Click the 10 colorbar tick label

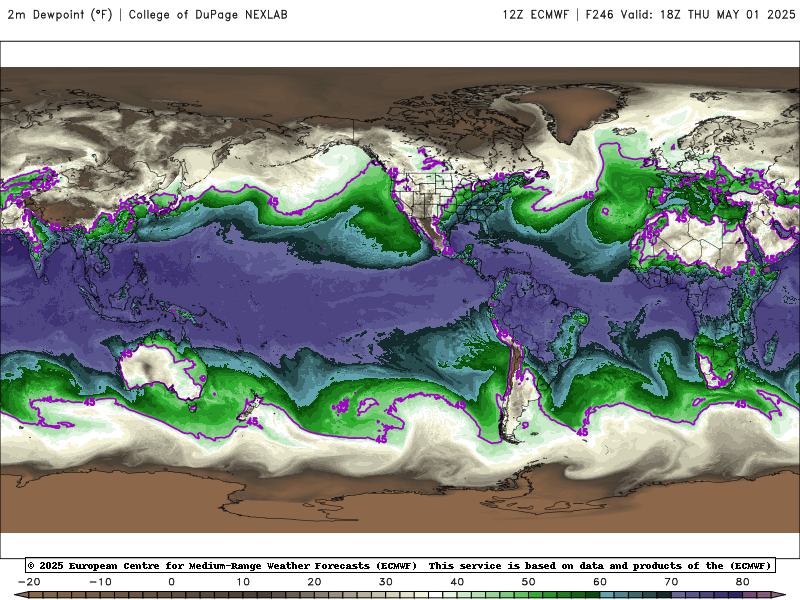click(243, 582)
